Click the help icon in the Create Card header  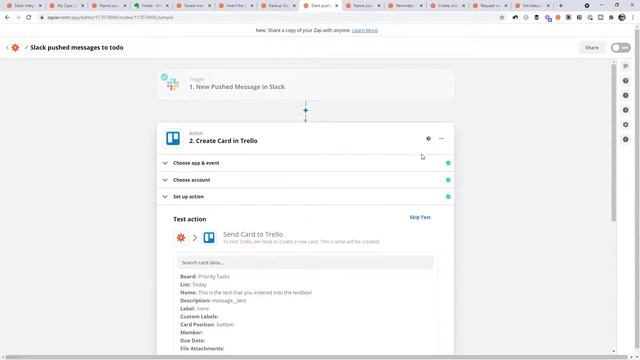[x=428, y=138]
